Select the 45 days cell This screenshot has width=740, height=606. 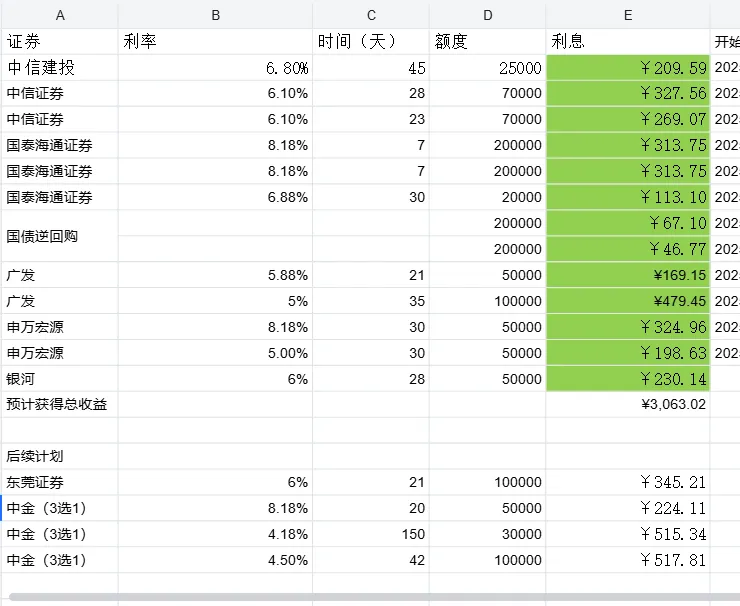tap(371, 67)
